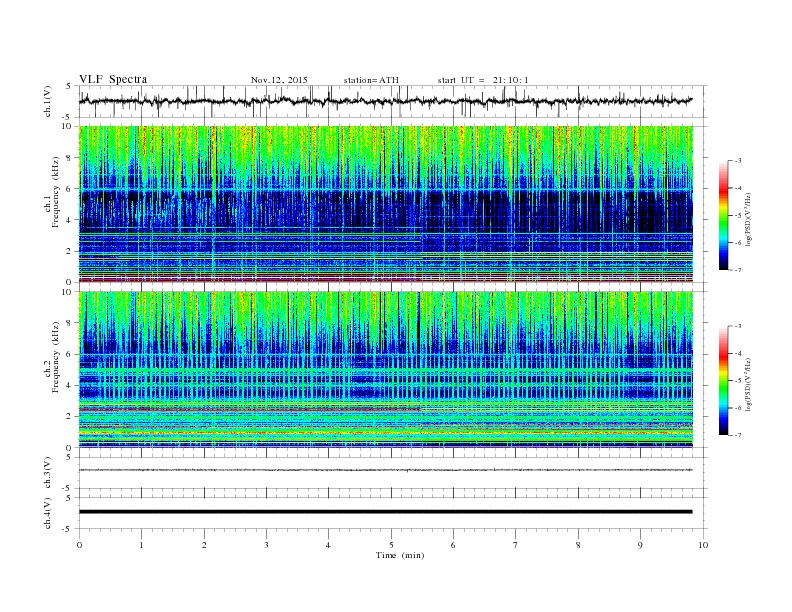Click the "ch.3(V)" axis label

click(x=48, y=473)
